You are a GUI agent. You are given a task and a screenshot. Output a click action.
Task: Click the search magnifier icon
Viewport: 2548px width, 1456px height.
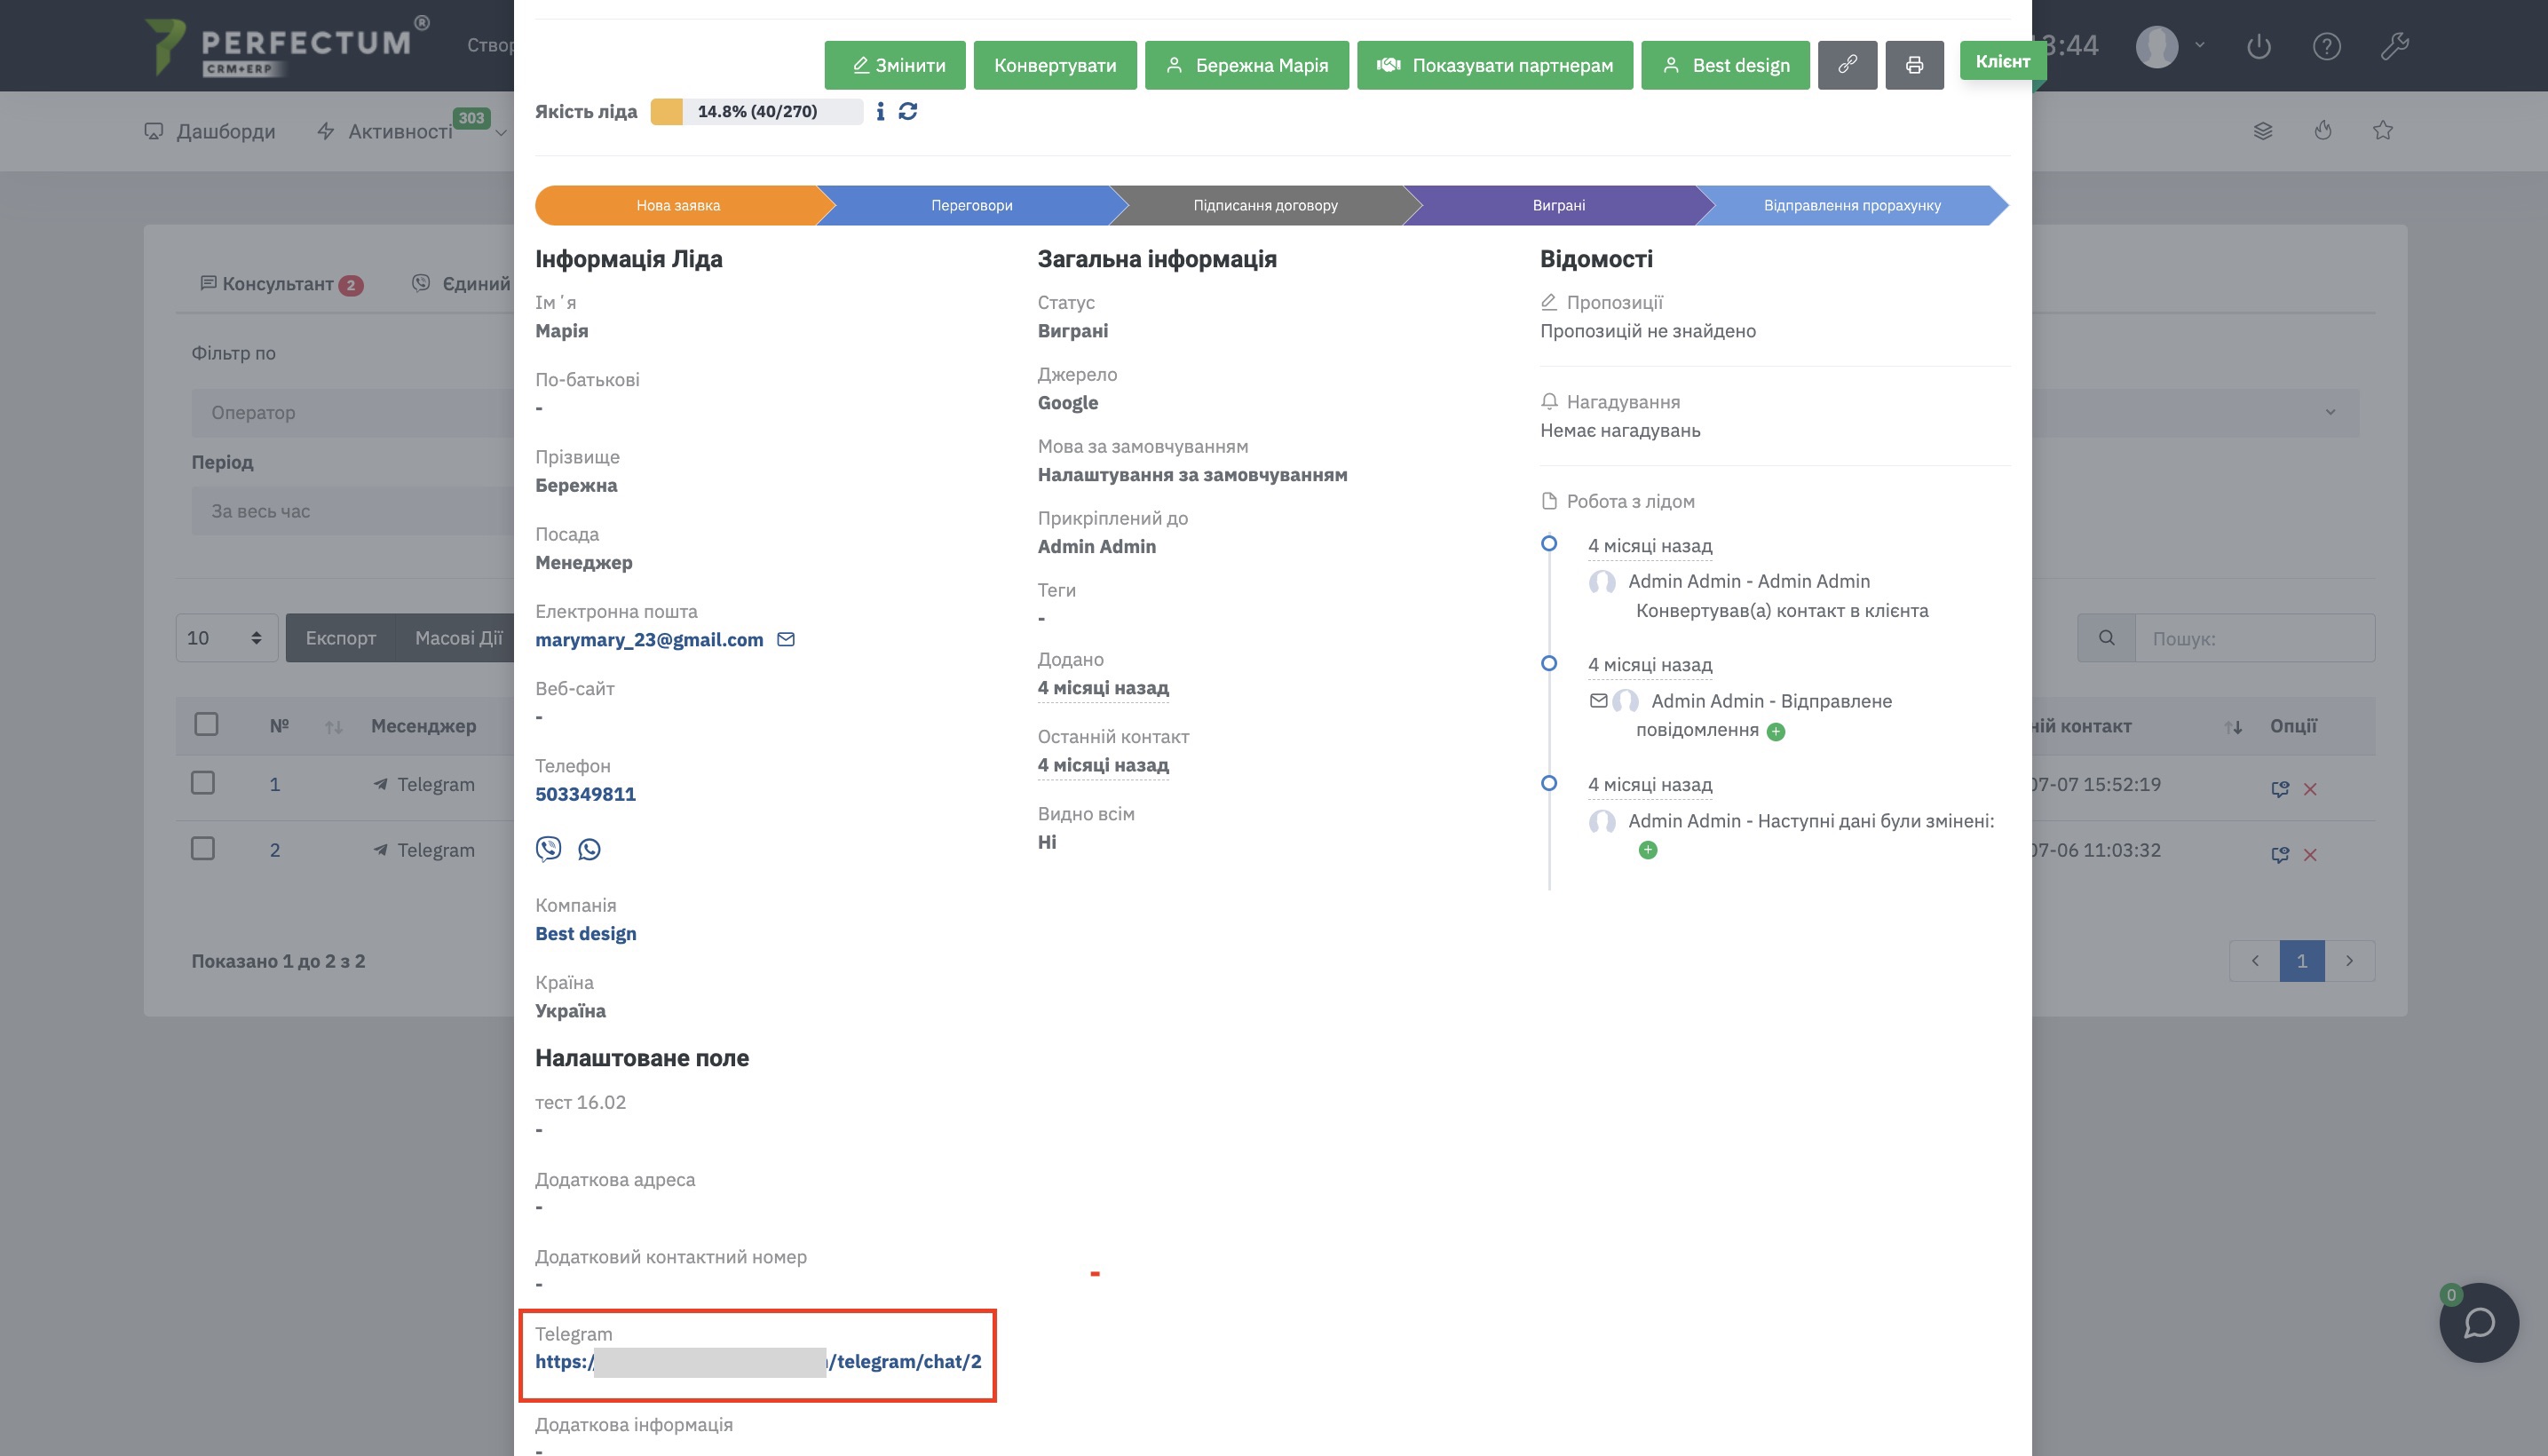click(x=2106, y=638)
